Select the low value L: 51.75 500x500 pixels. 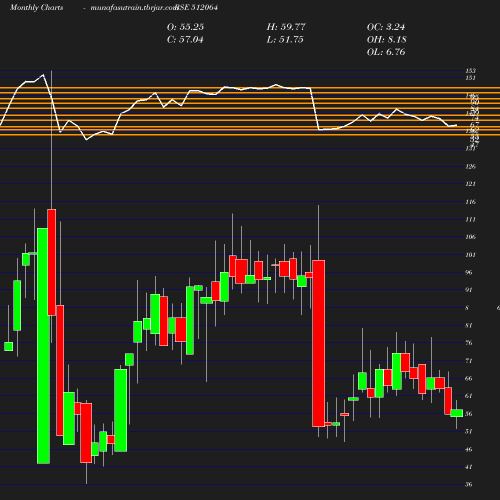point(285,40)
